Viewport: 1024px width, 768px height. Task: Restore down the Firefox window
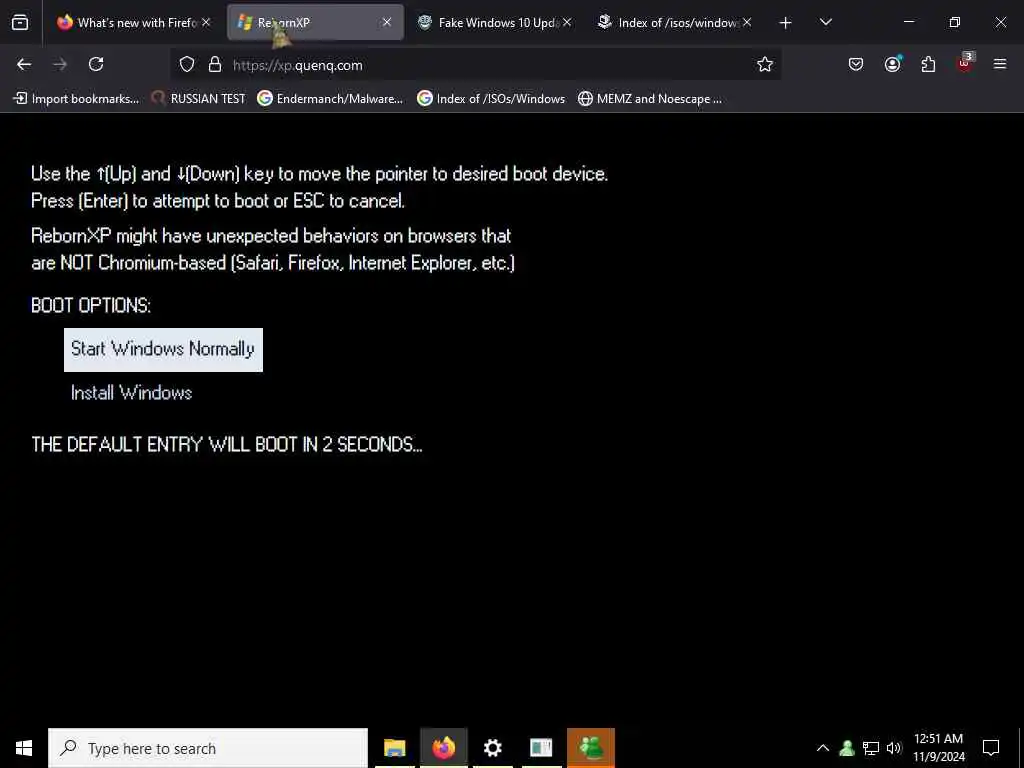(955, 22)
